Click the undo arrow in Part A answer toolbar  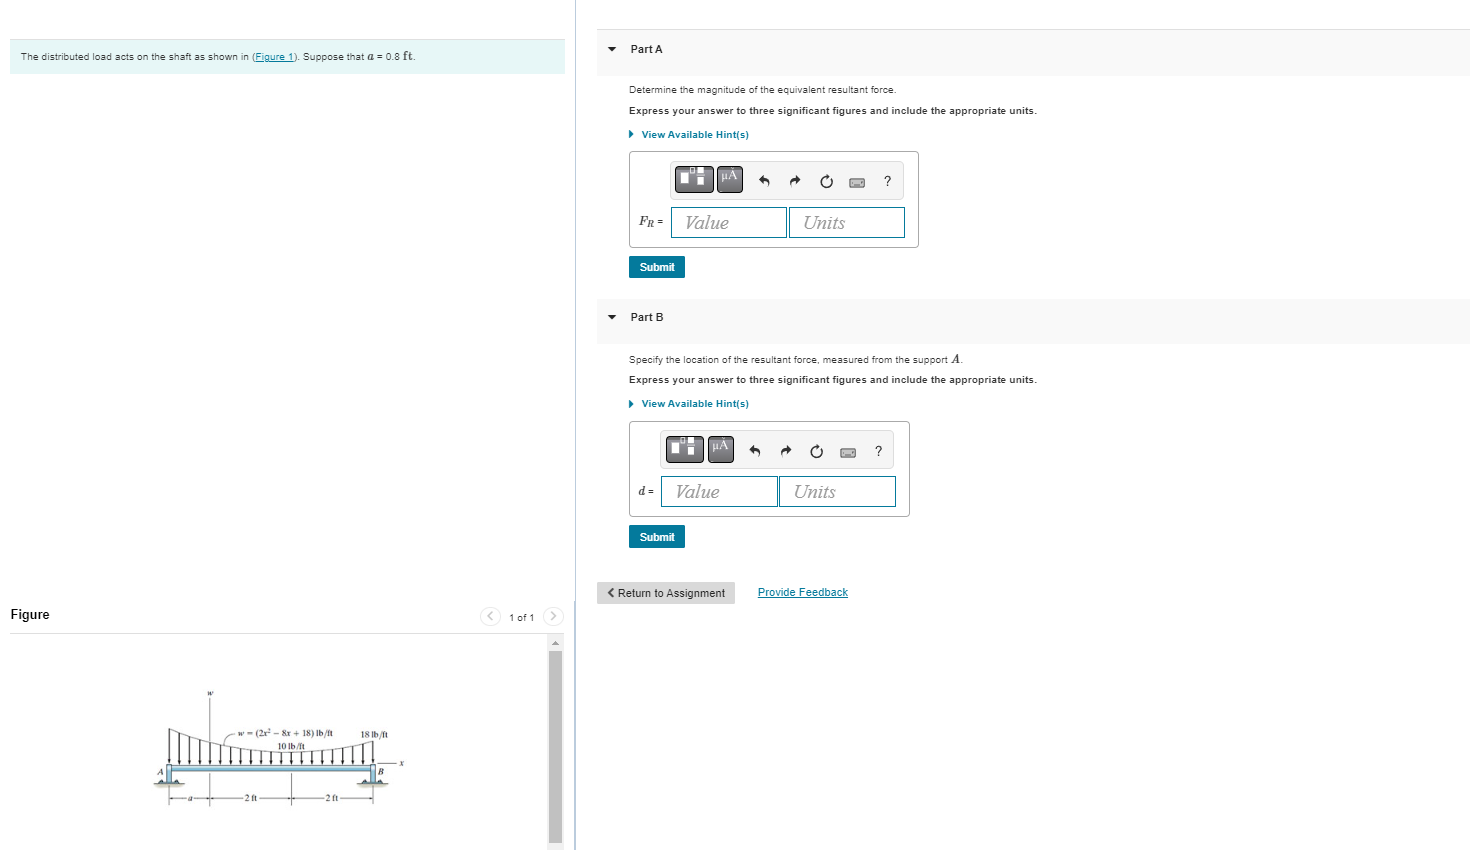[x=763, y=181]
